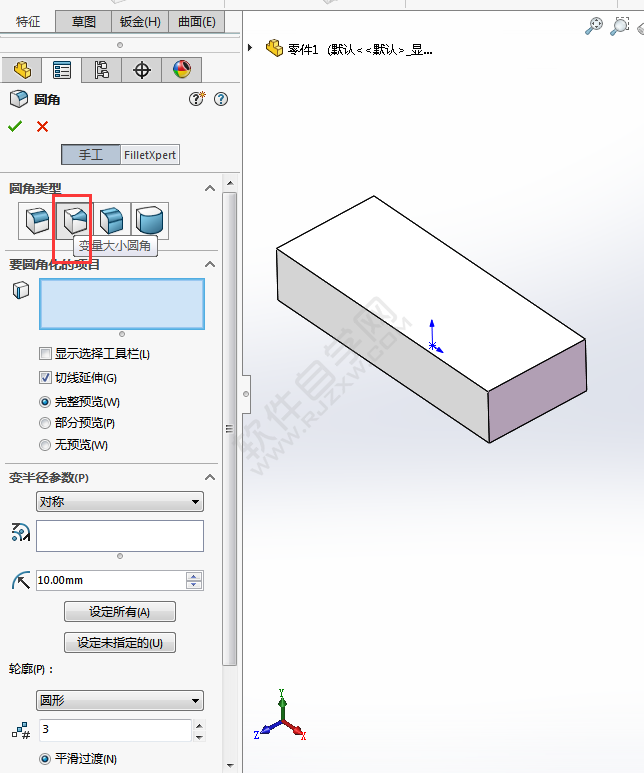644x773 pixels.
Task: Decrease instance count with down arrow
Action: [199, 737]
